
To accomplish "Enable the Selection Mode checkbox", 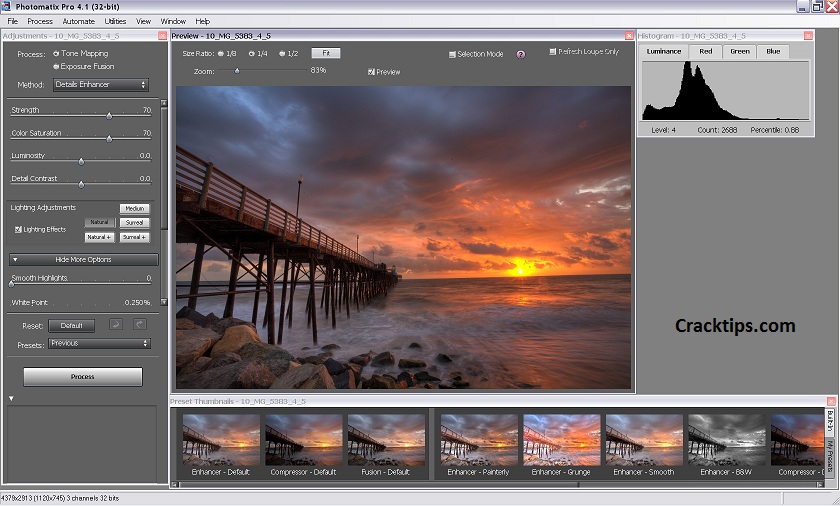I will 453,54.
